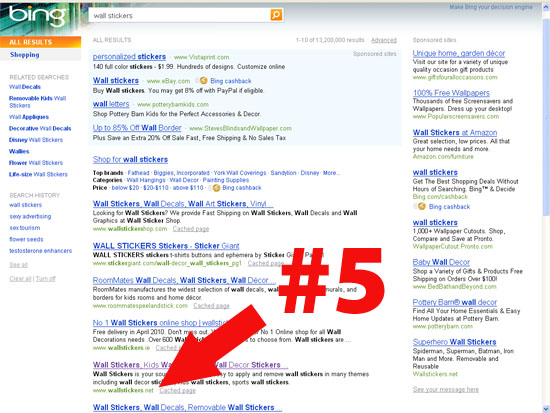Open Cached page for wallstickers.net
Screen dimensions: 550x413
point(177,391)
